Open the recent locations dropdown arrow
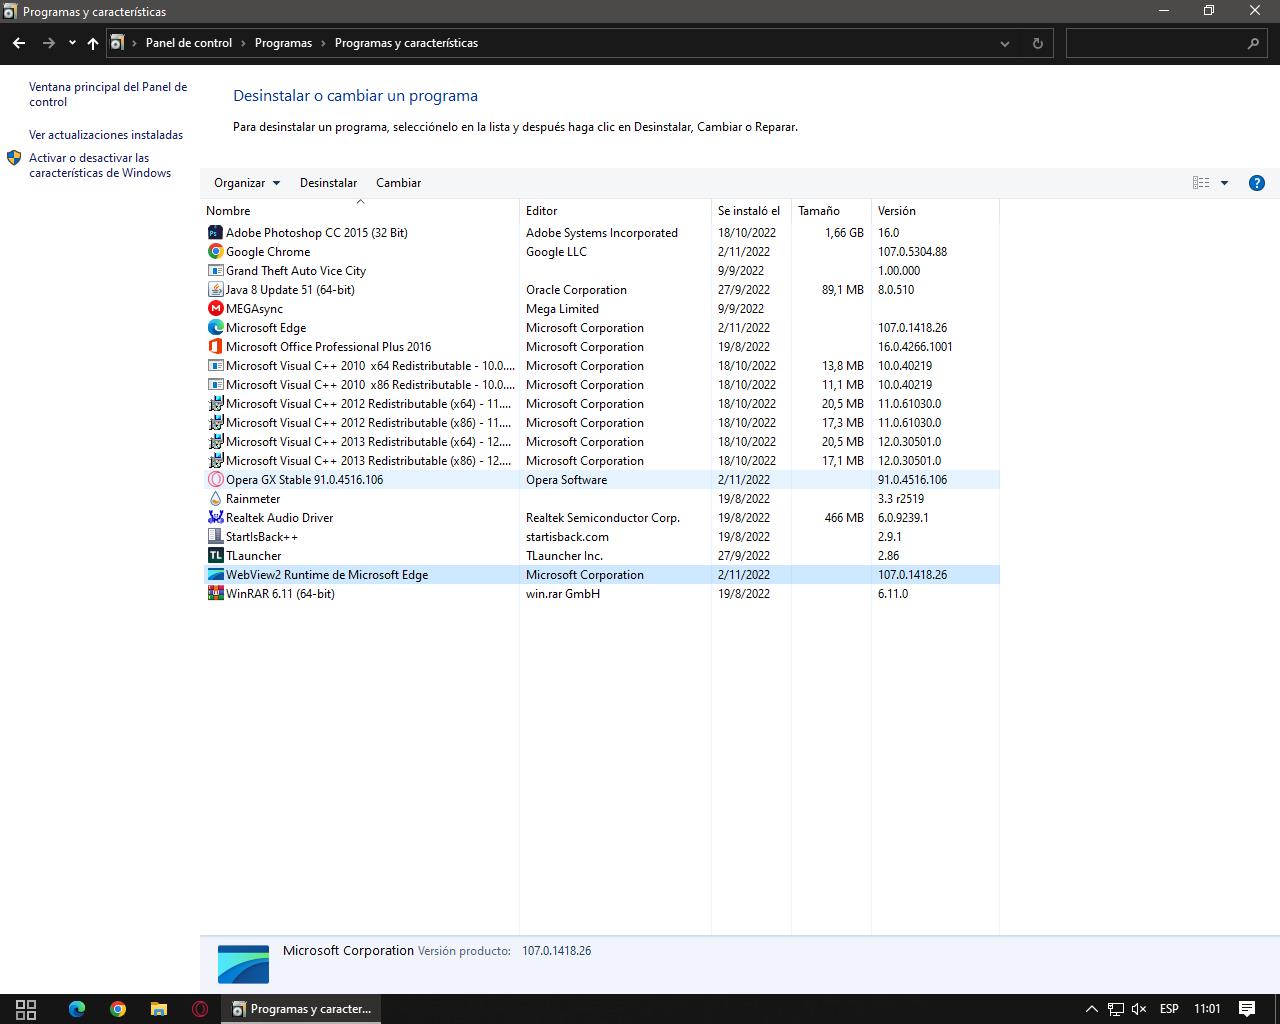 tap(72, 43)
